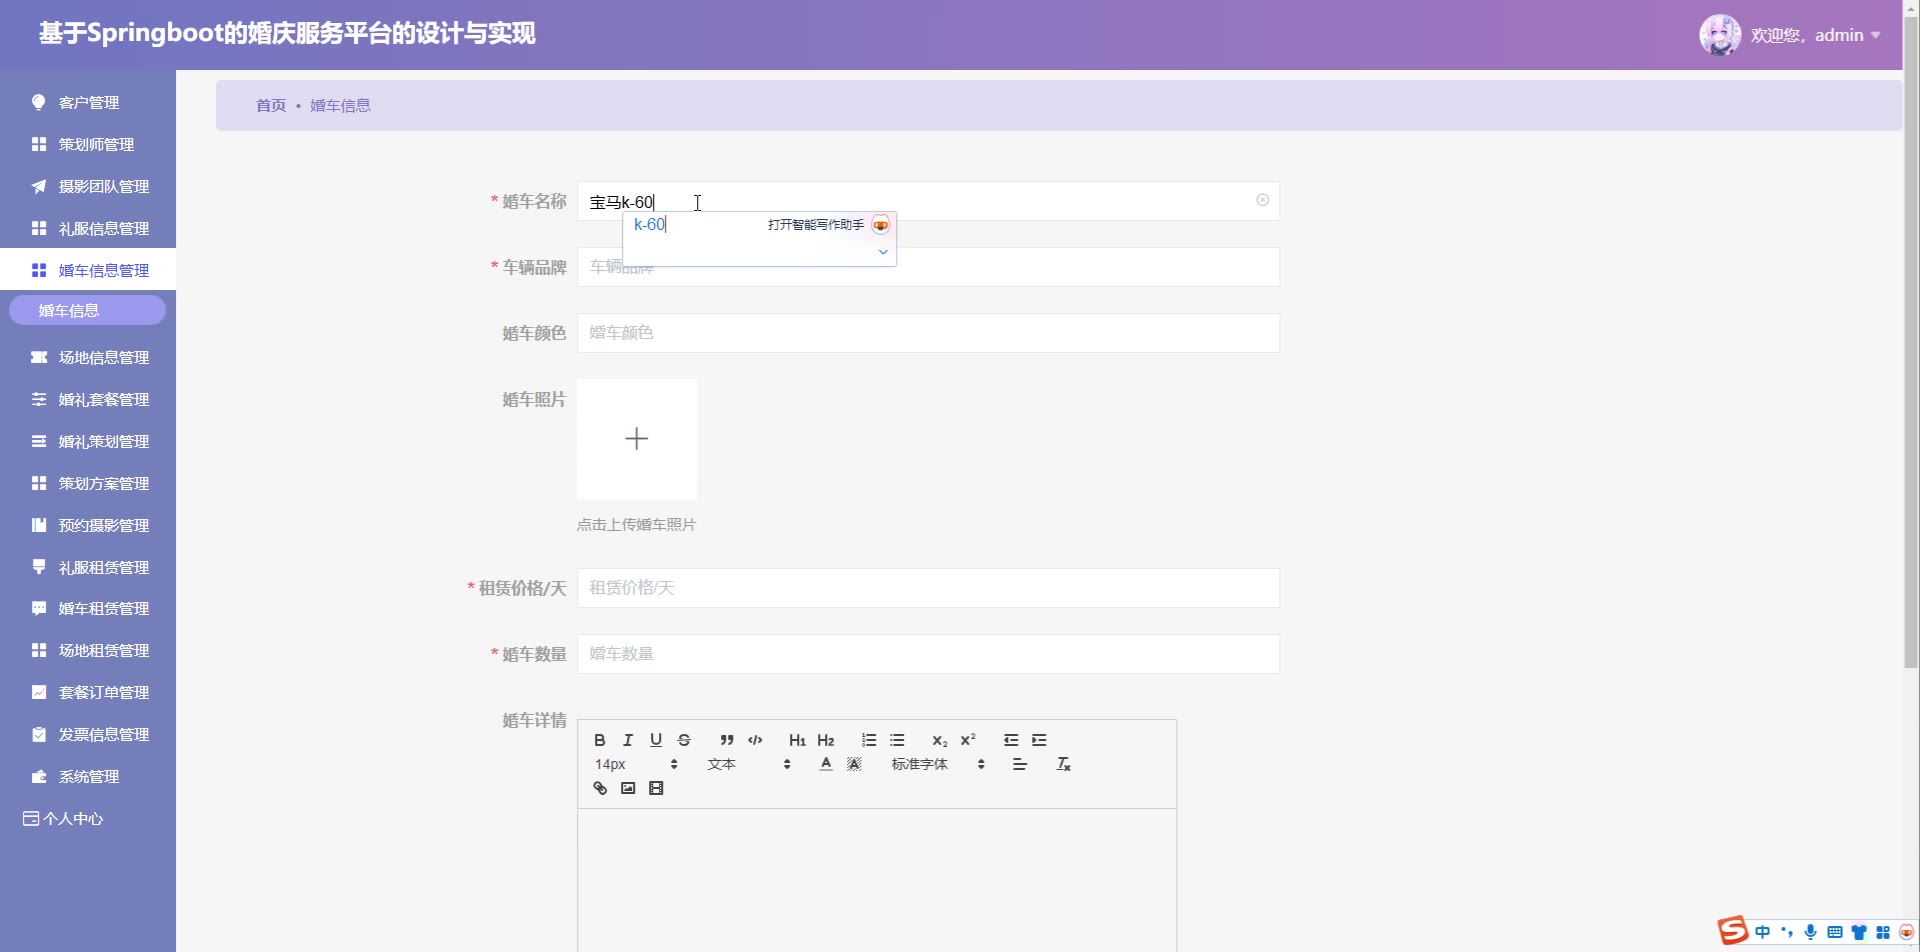This screenshot has height=952, width=1920.
Task: Open the 场地租赁管理 sidebar menu
Action: [88, 650]
